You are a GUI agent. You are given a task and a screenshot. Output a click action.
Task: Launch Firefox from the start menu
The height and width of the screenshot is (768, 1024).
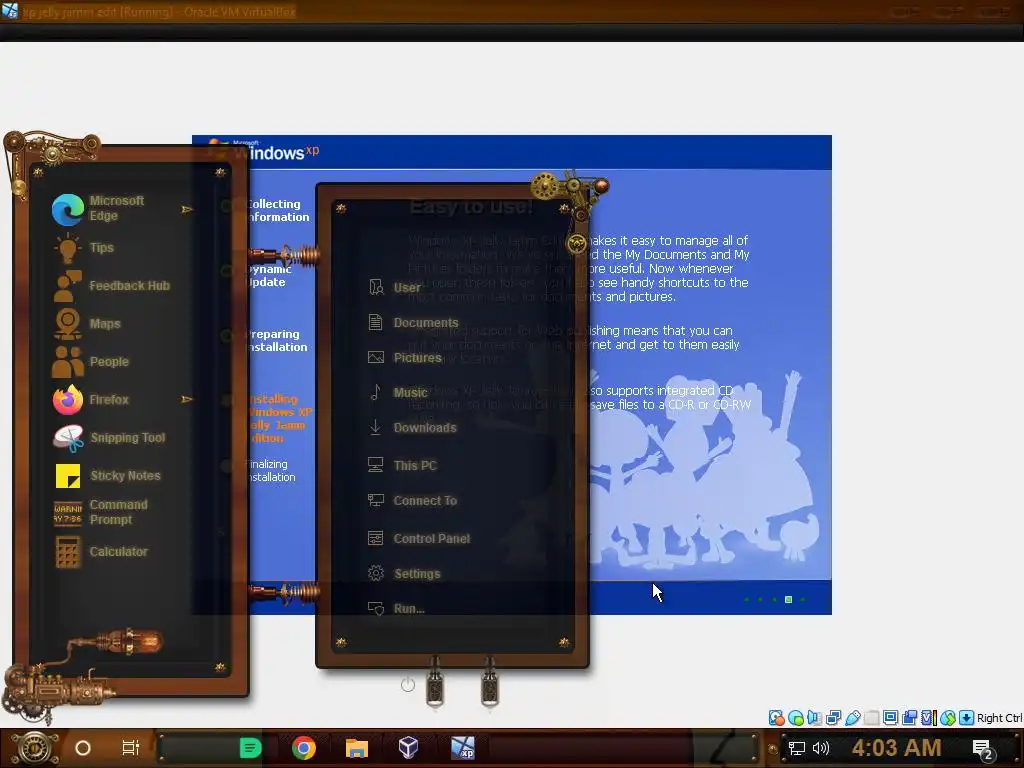[x=91, y=400]
